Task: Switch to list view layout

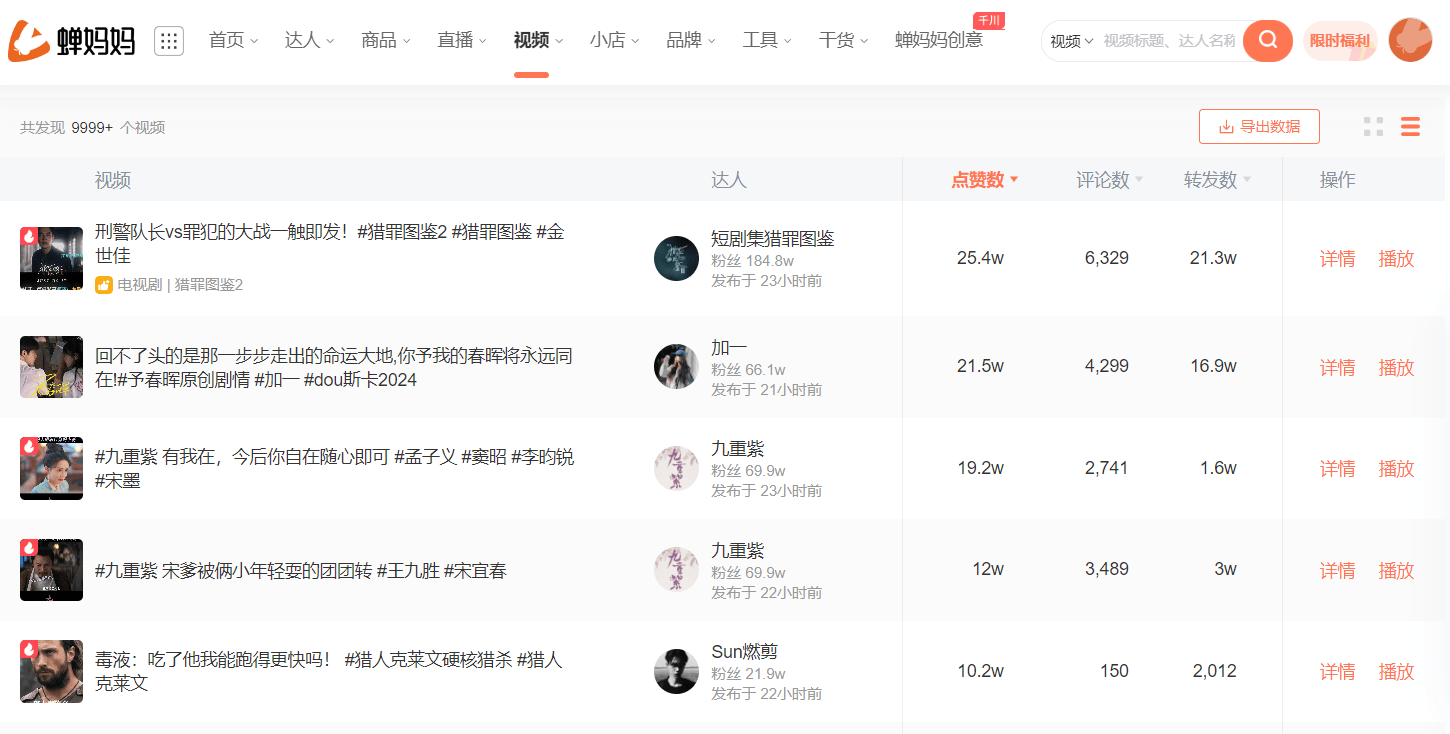Action: [x=1410, y=127]
